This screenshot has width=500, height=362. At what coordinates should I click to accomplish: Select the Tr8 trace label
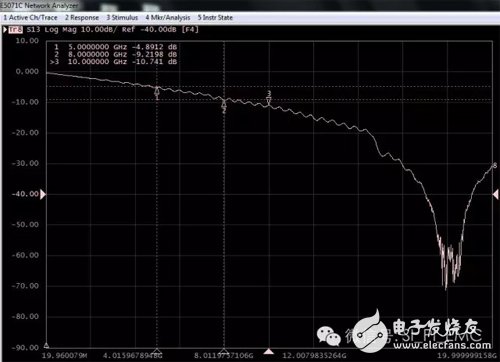tap(15, 30)
